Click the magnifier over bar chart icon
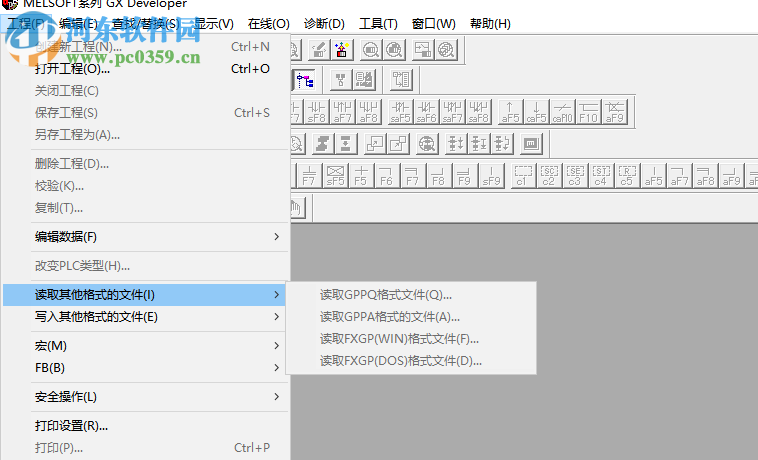 pos(394,49)
